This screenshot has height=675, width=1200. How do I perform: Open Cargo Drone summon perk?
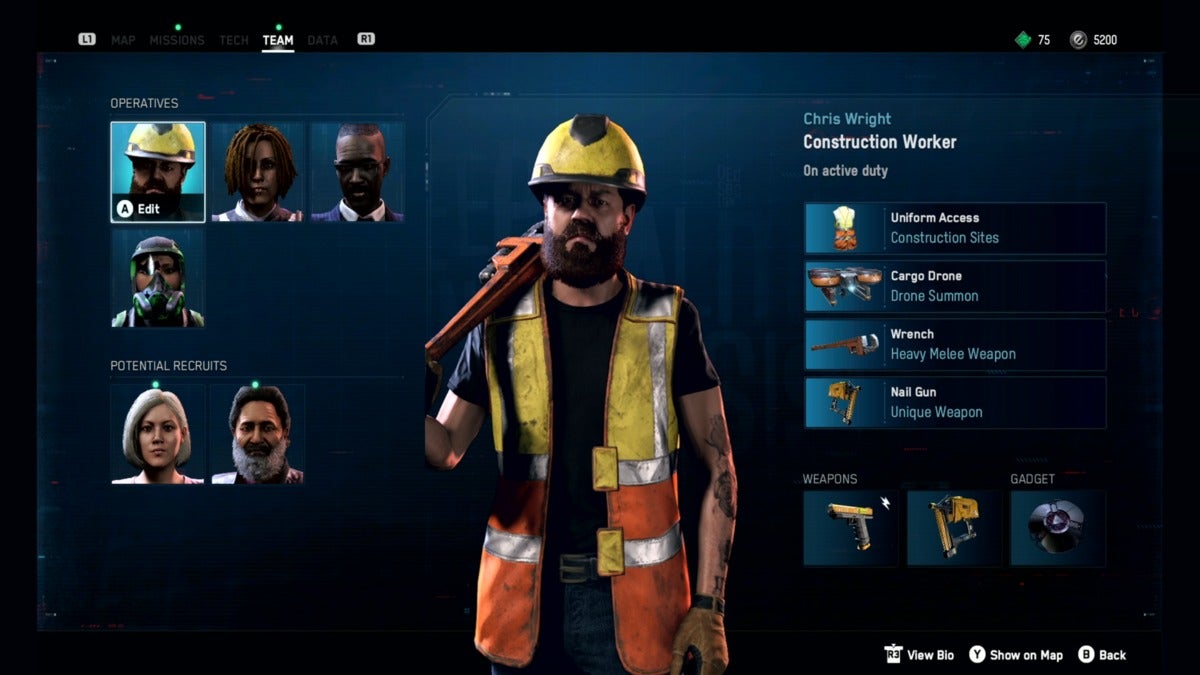click(x=955, y=286)
